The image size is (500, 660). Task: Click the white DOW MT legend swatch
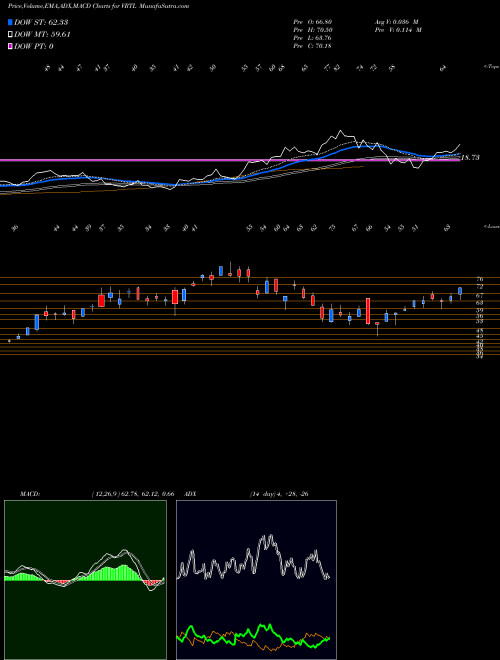11,35
